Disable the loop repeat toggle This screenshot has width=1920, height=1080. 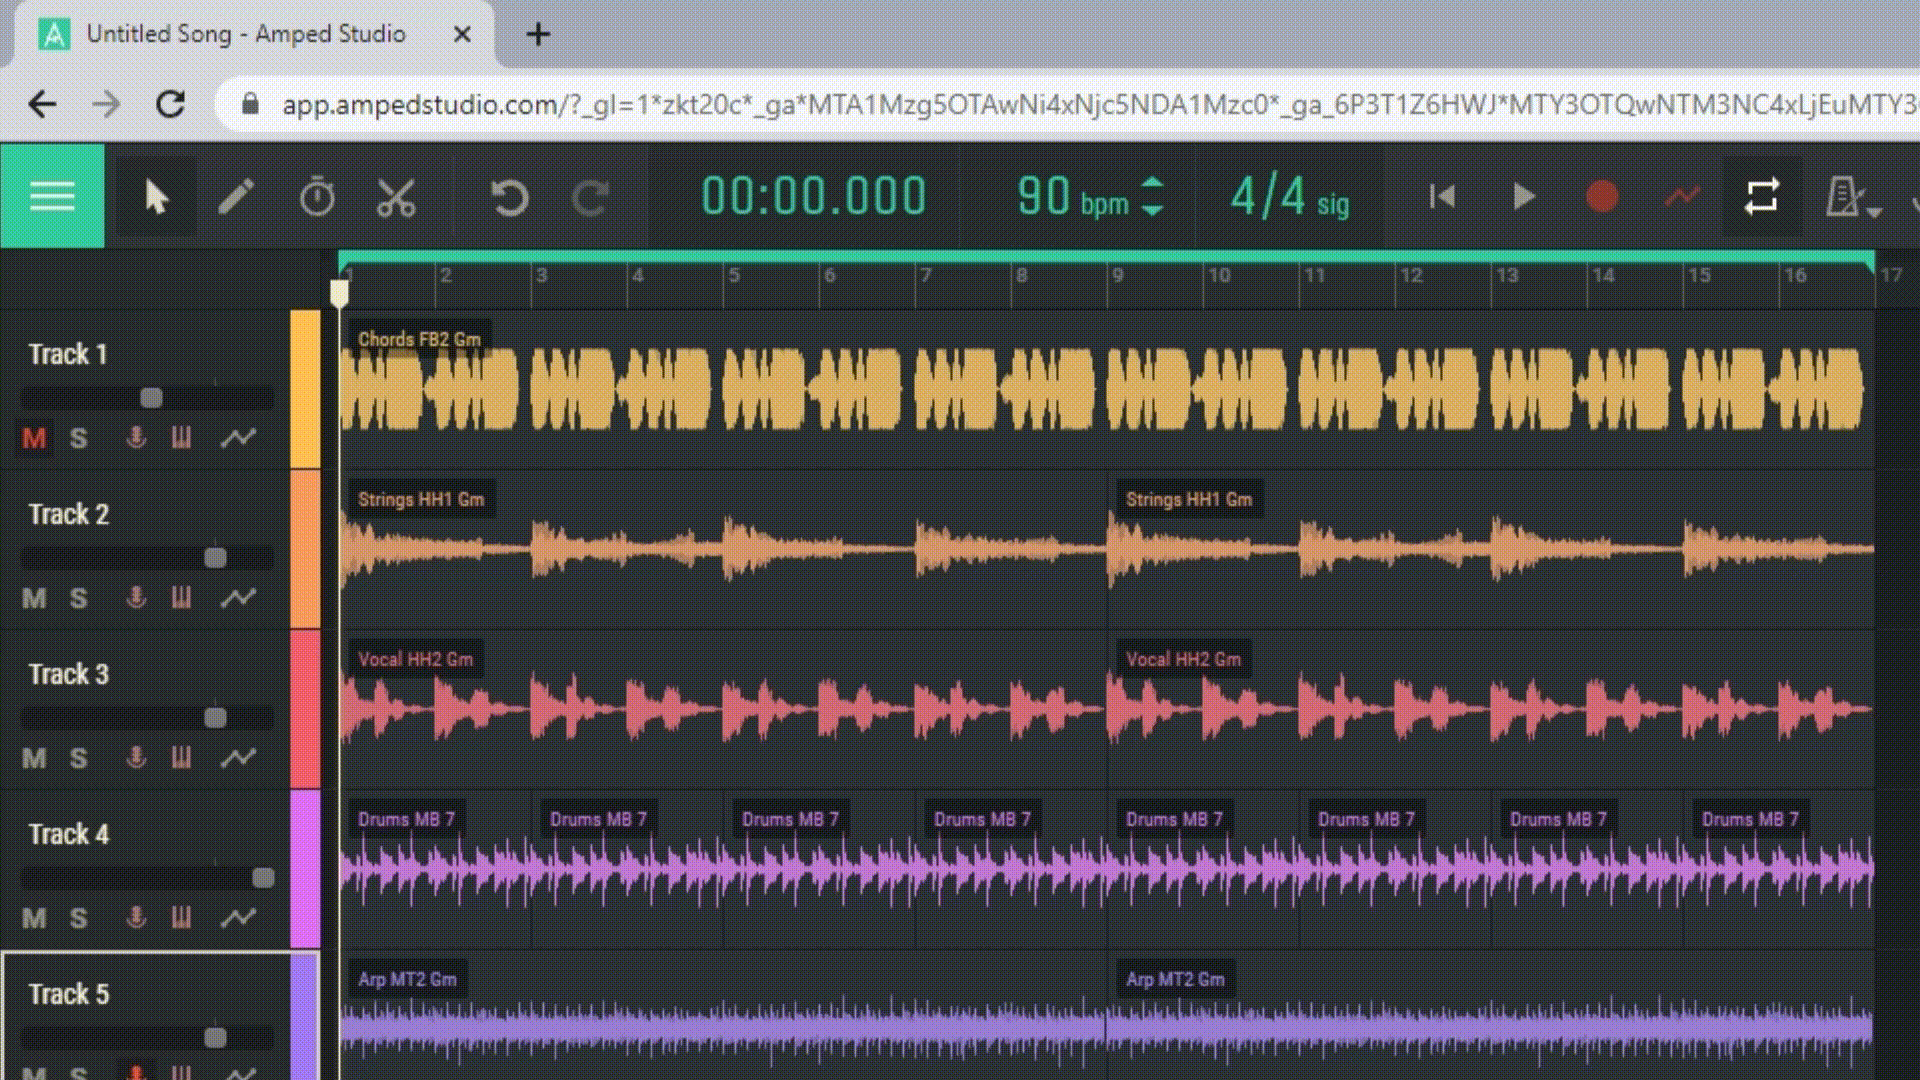pos(1761,196)
